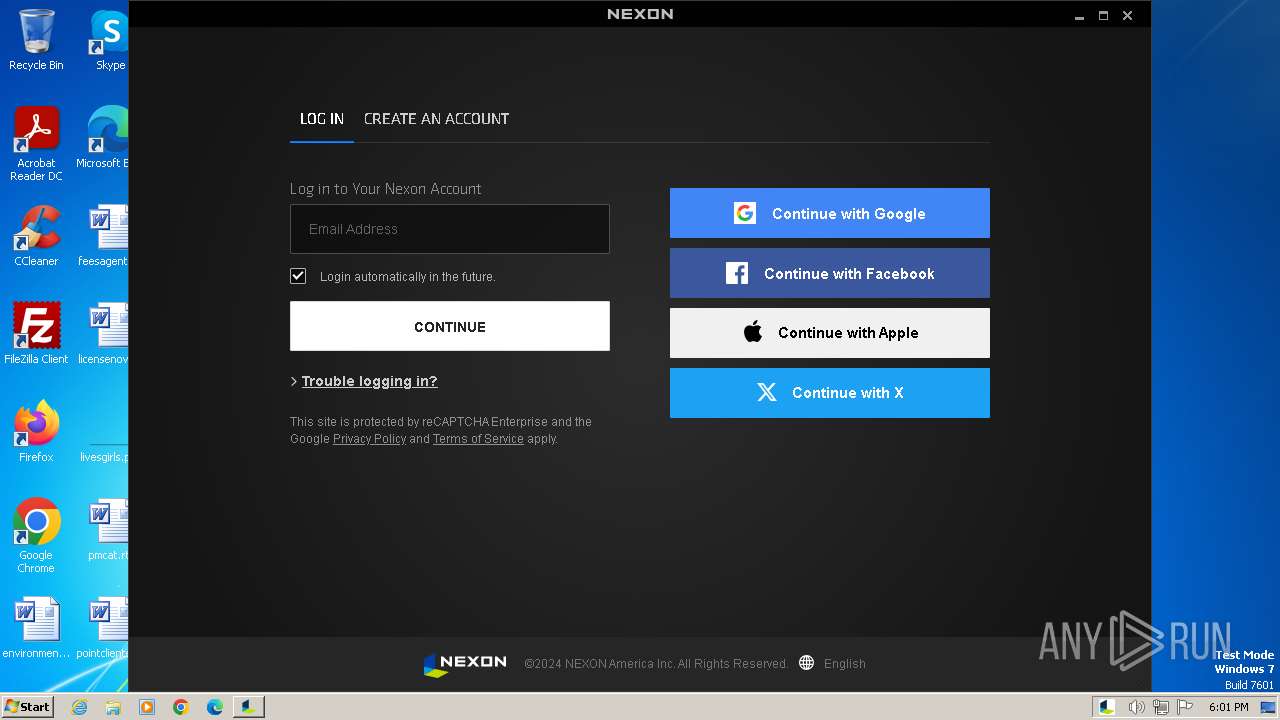Continue with Apple button
Image resolution: width=1280 pixels, height=720 pixels.
pos(830,333)
